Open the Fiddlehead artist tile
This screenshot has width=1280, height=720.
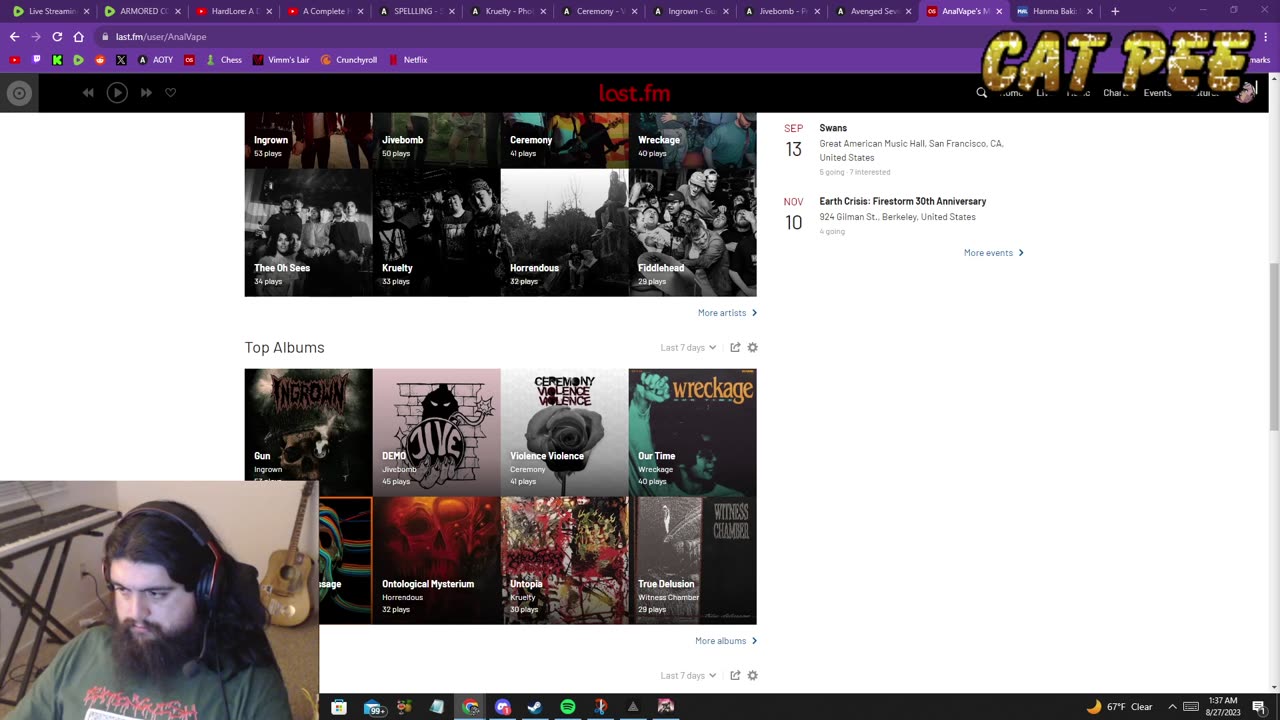pyautogui.click(x=692, y=232)
